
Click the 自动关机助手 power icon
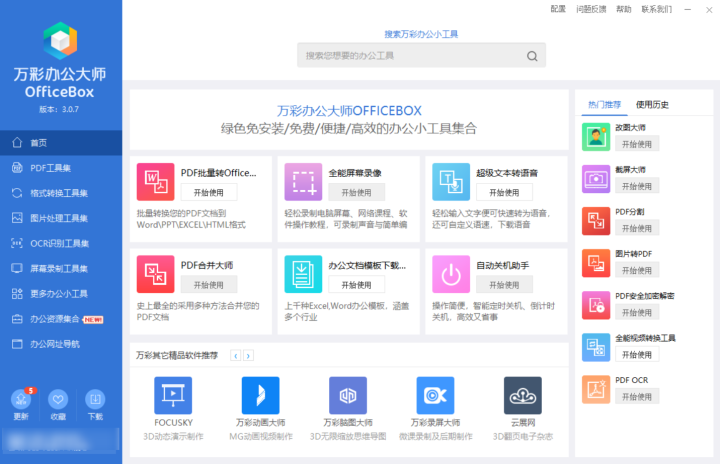pos(451,274)
